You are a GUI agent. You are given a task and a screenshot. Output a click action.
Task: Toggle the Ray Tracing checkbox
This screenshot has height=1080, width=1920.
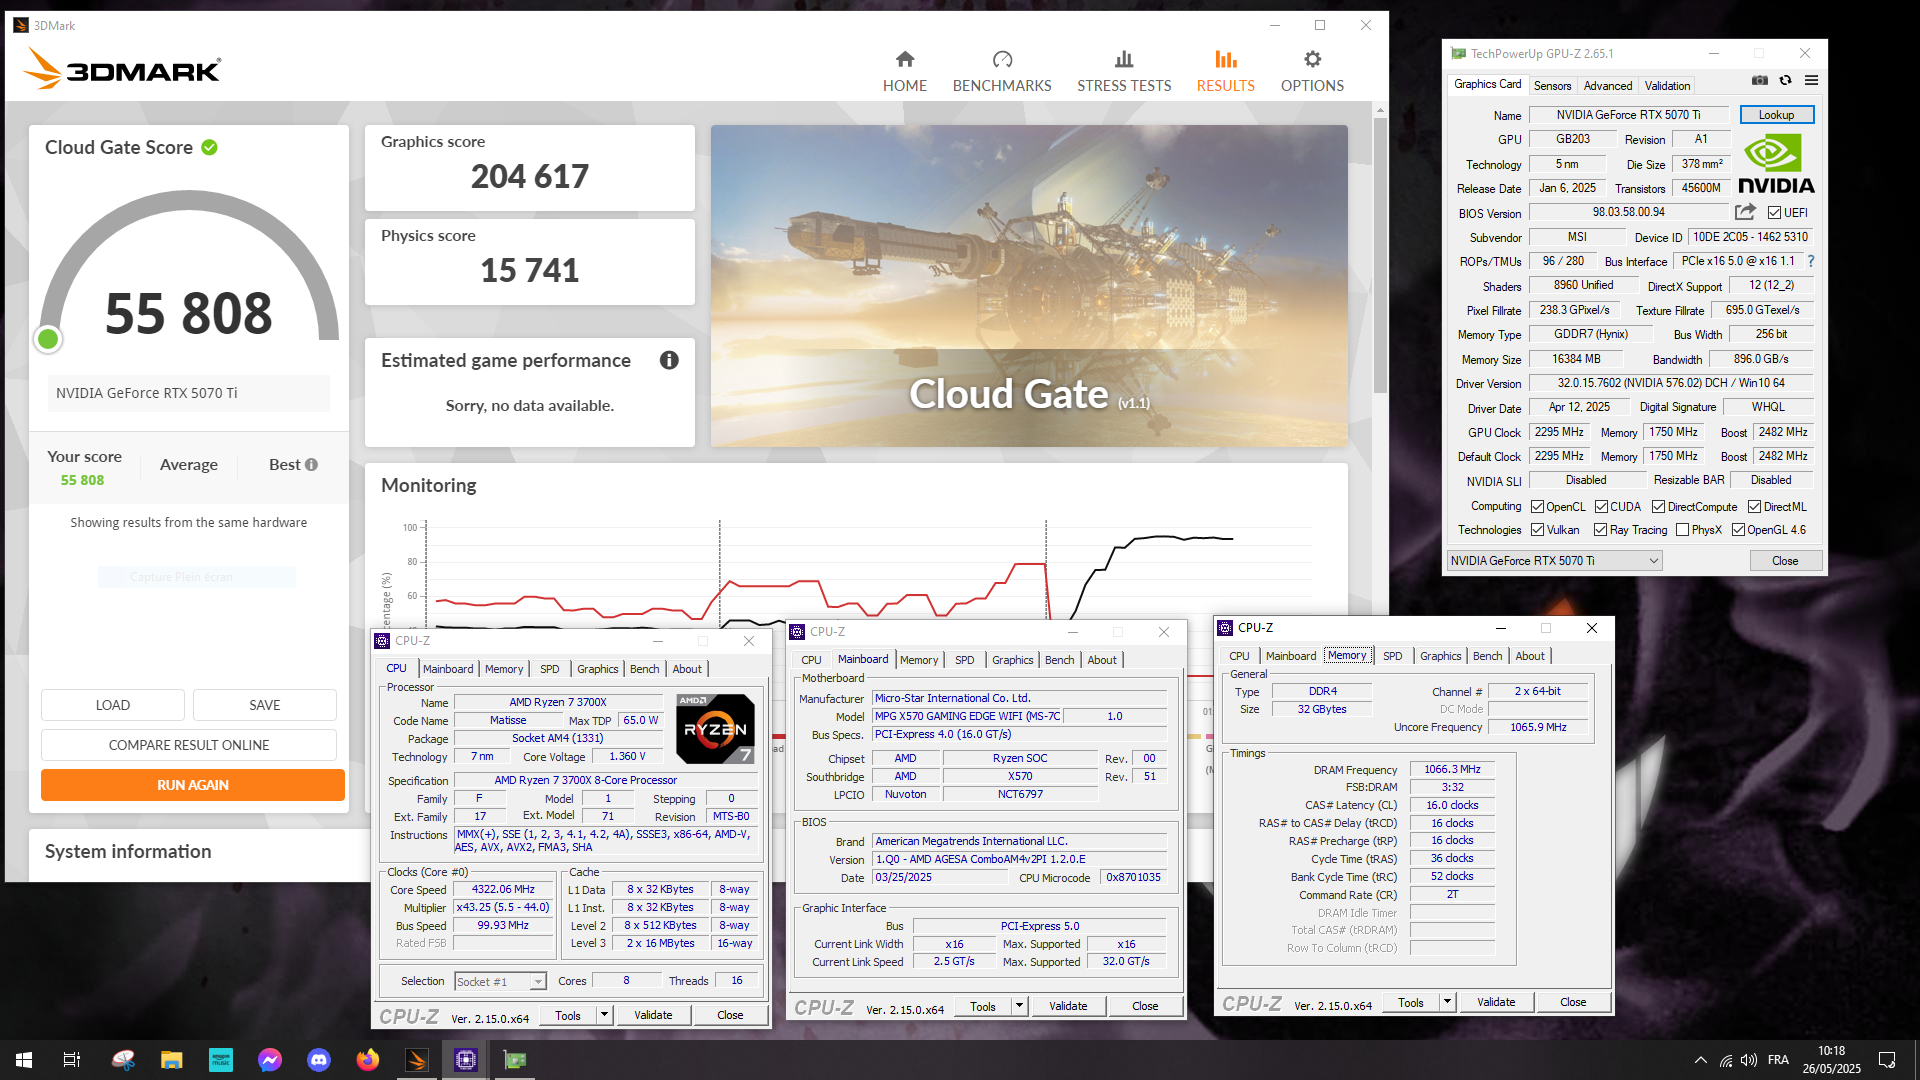[1600, 530]
